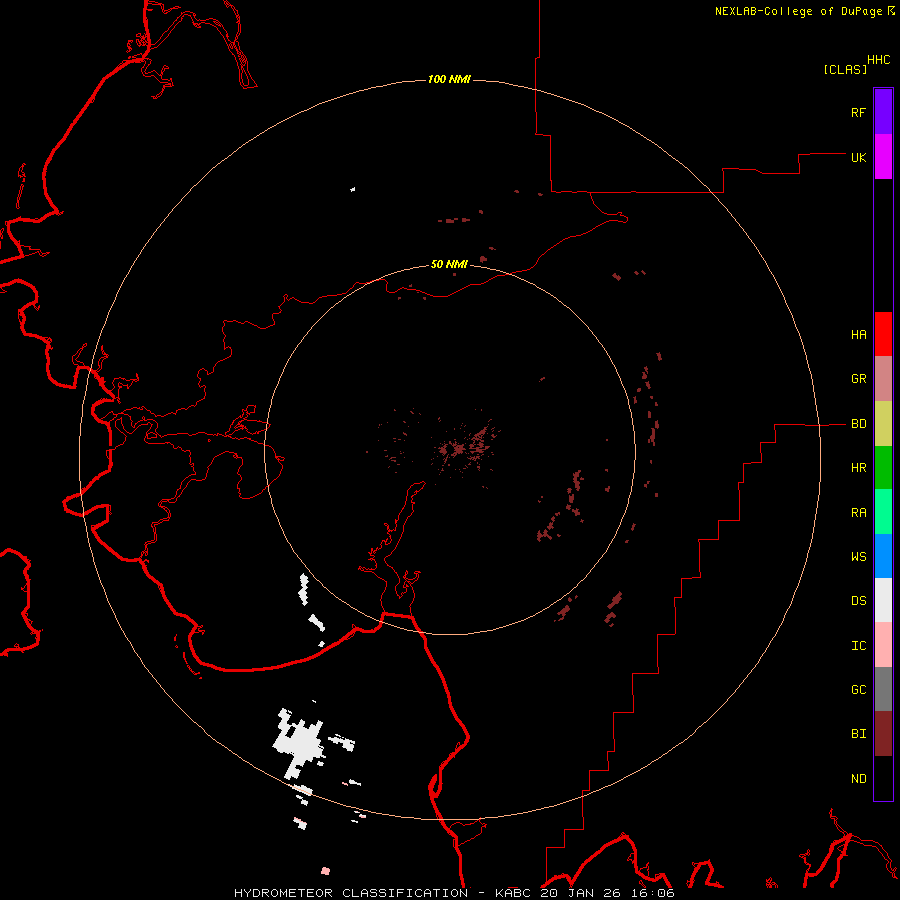Click the RA legend label
Viewport: 900px width, 900px height.
[858, 513]
